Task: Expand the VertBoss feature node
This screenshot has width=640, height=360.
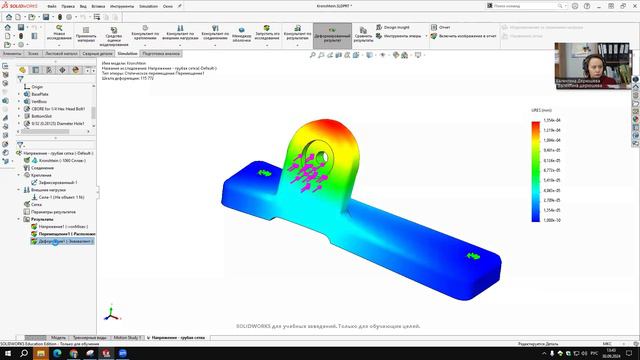Action: pyautogui.click(x=19, y=101)
